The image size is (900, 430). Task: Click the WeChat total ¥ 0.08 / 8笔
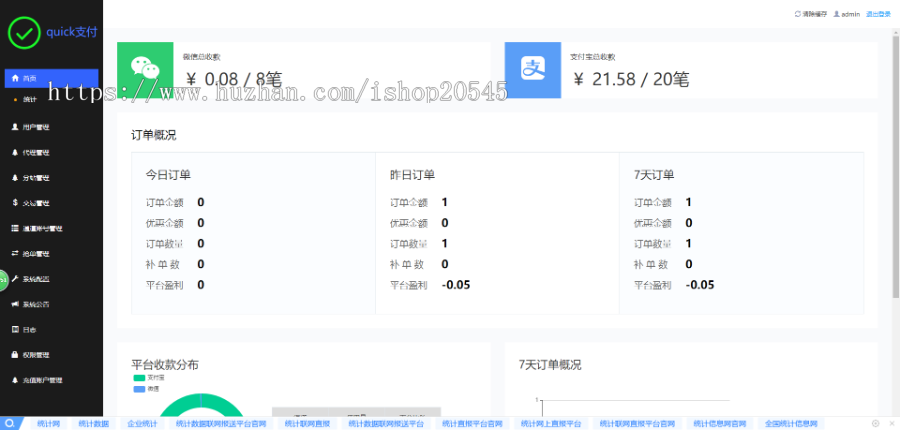232,79
